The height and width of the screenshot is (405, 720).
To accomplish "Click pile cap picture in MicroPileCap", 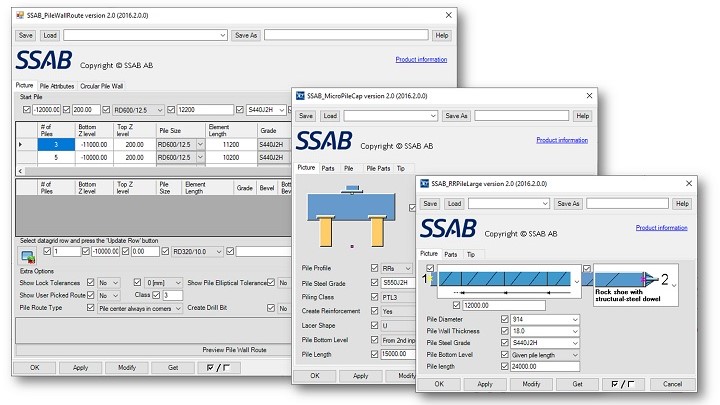I will click(351, 216).
